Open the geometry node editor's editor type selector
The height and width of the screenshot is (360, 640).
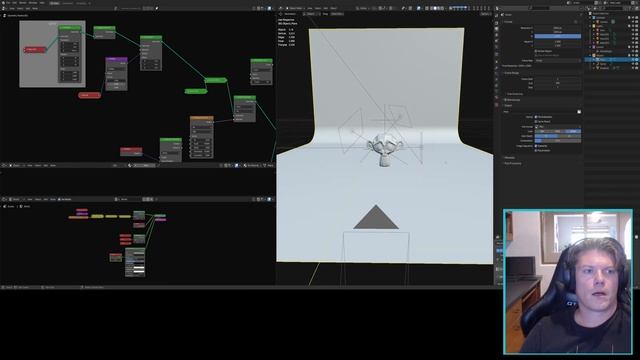(4, 8)
